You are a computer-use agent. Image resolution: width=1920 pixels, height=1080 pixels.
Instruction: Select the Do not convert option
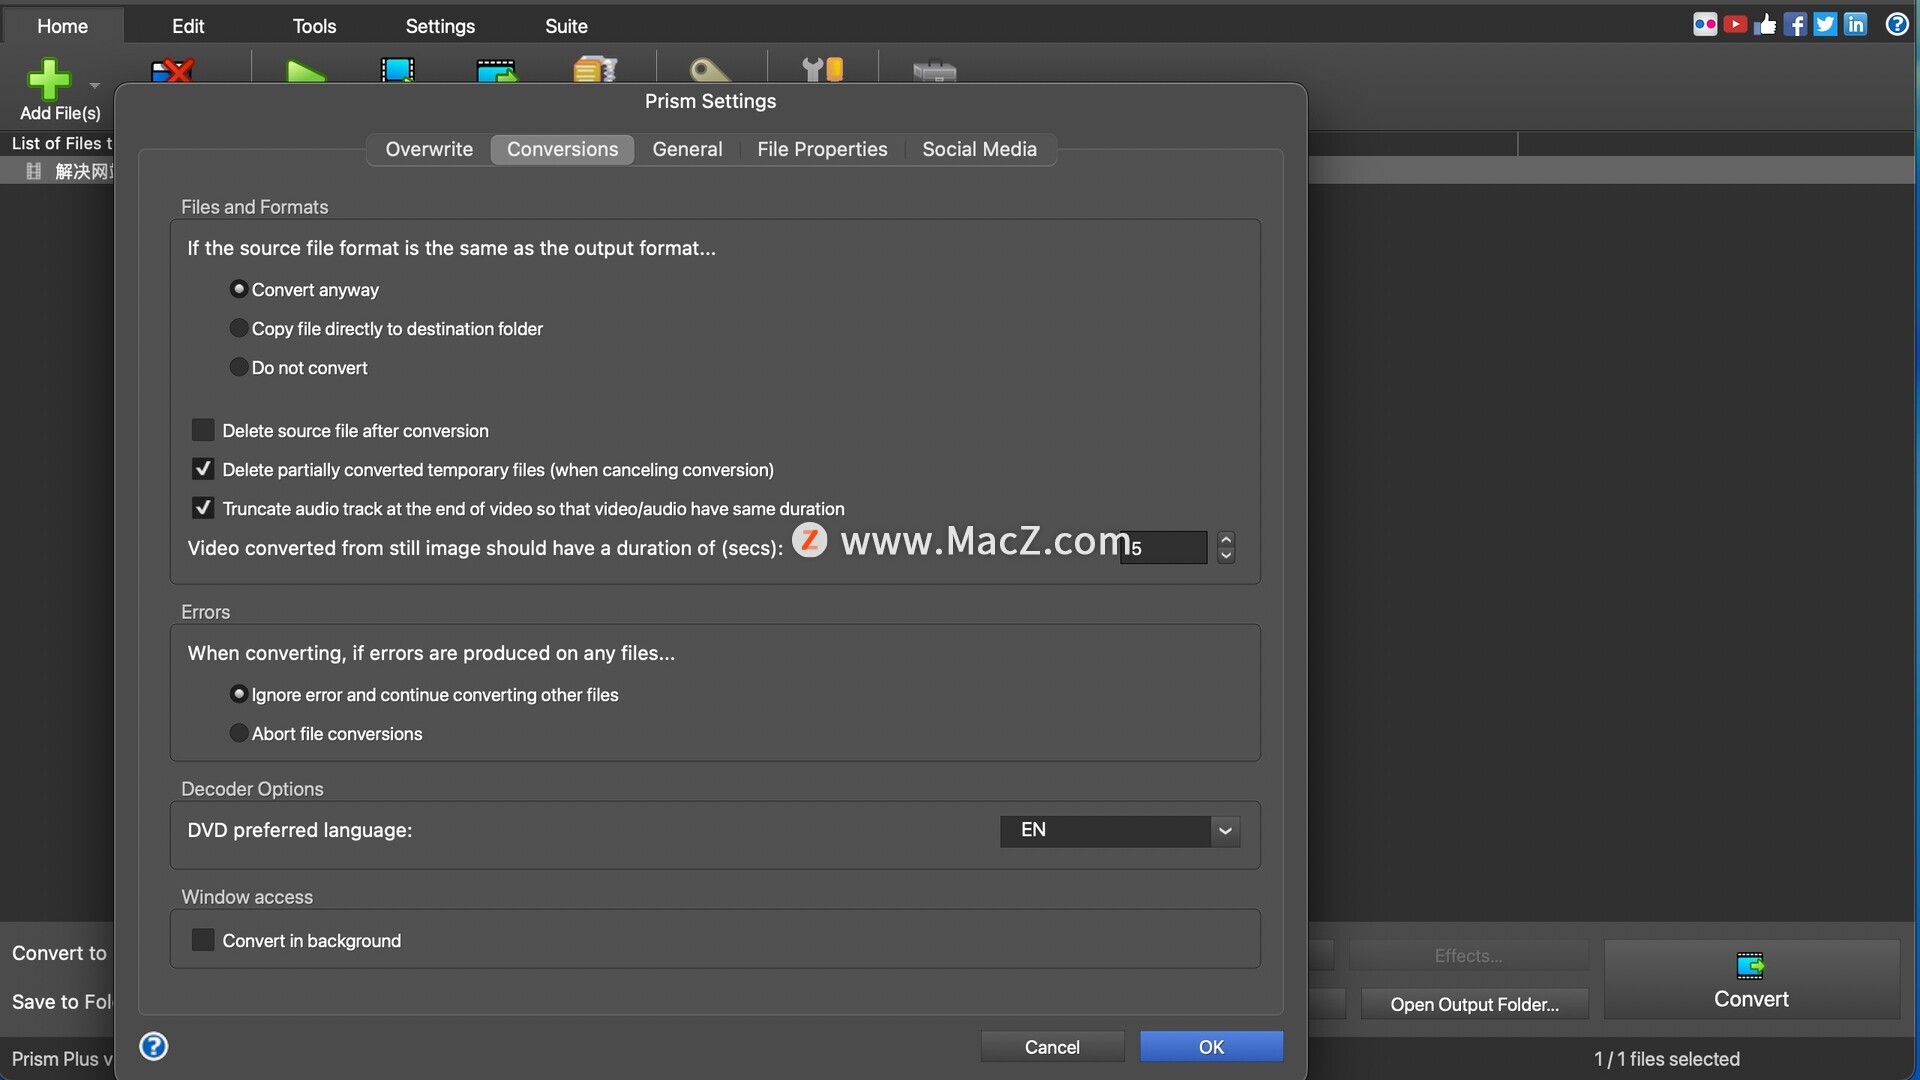point(239,367)
